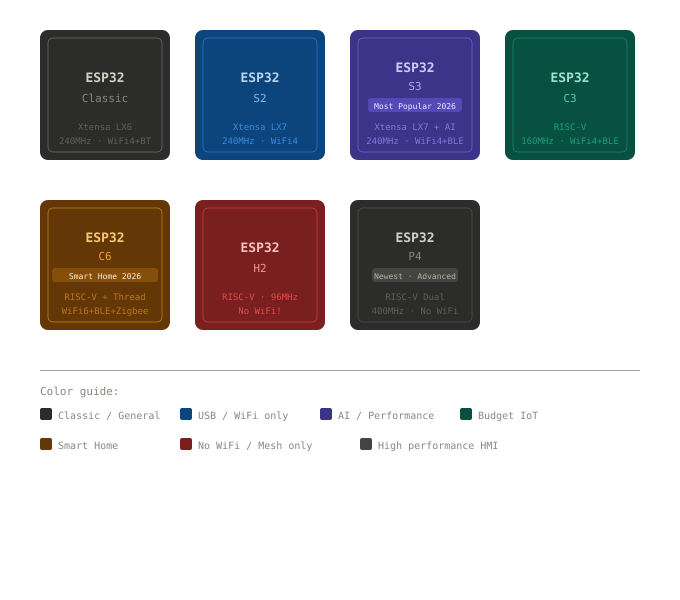Click the 'Classic / General' legend label
The height and width of the screenshot is (600, 680).
(x=109, y=415)
